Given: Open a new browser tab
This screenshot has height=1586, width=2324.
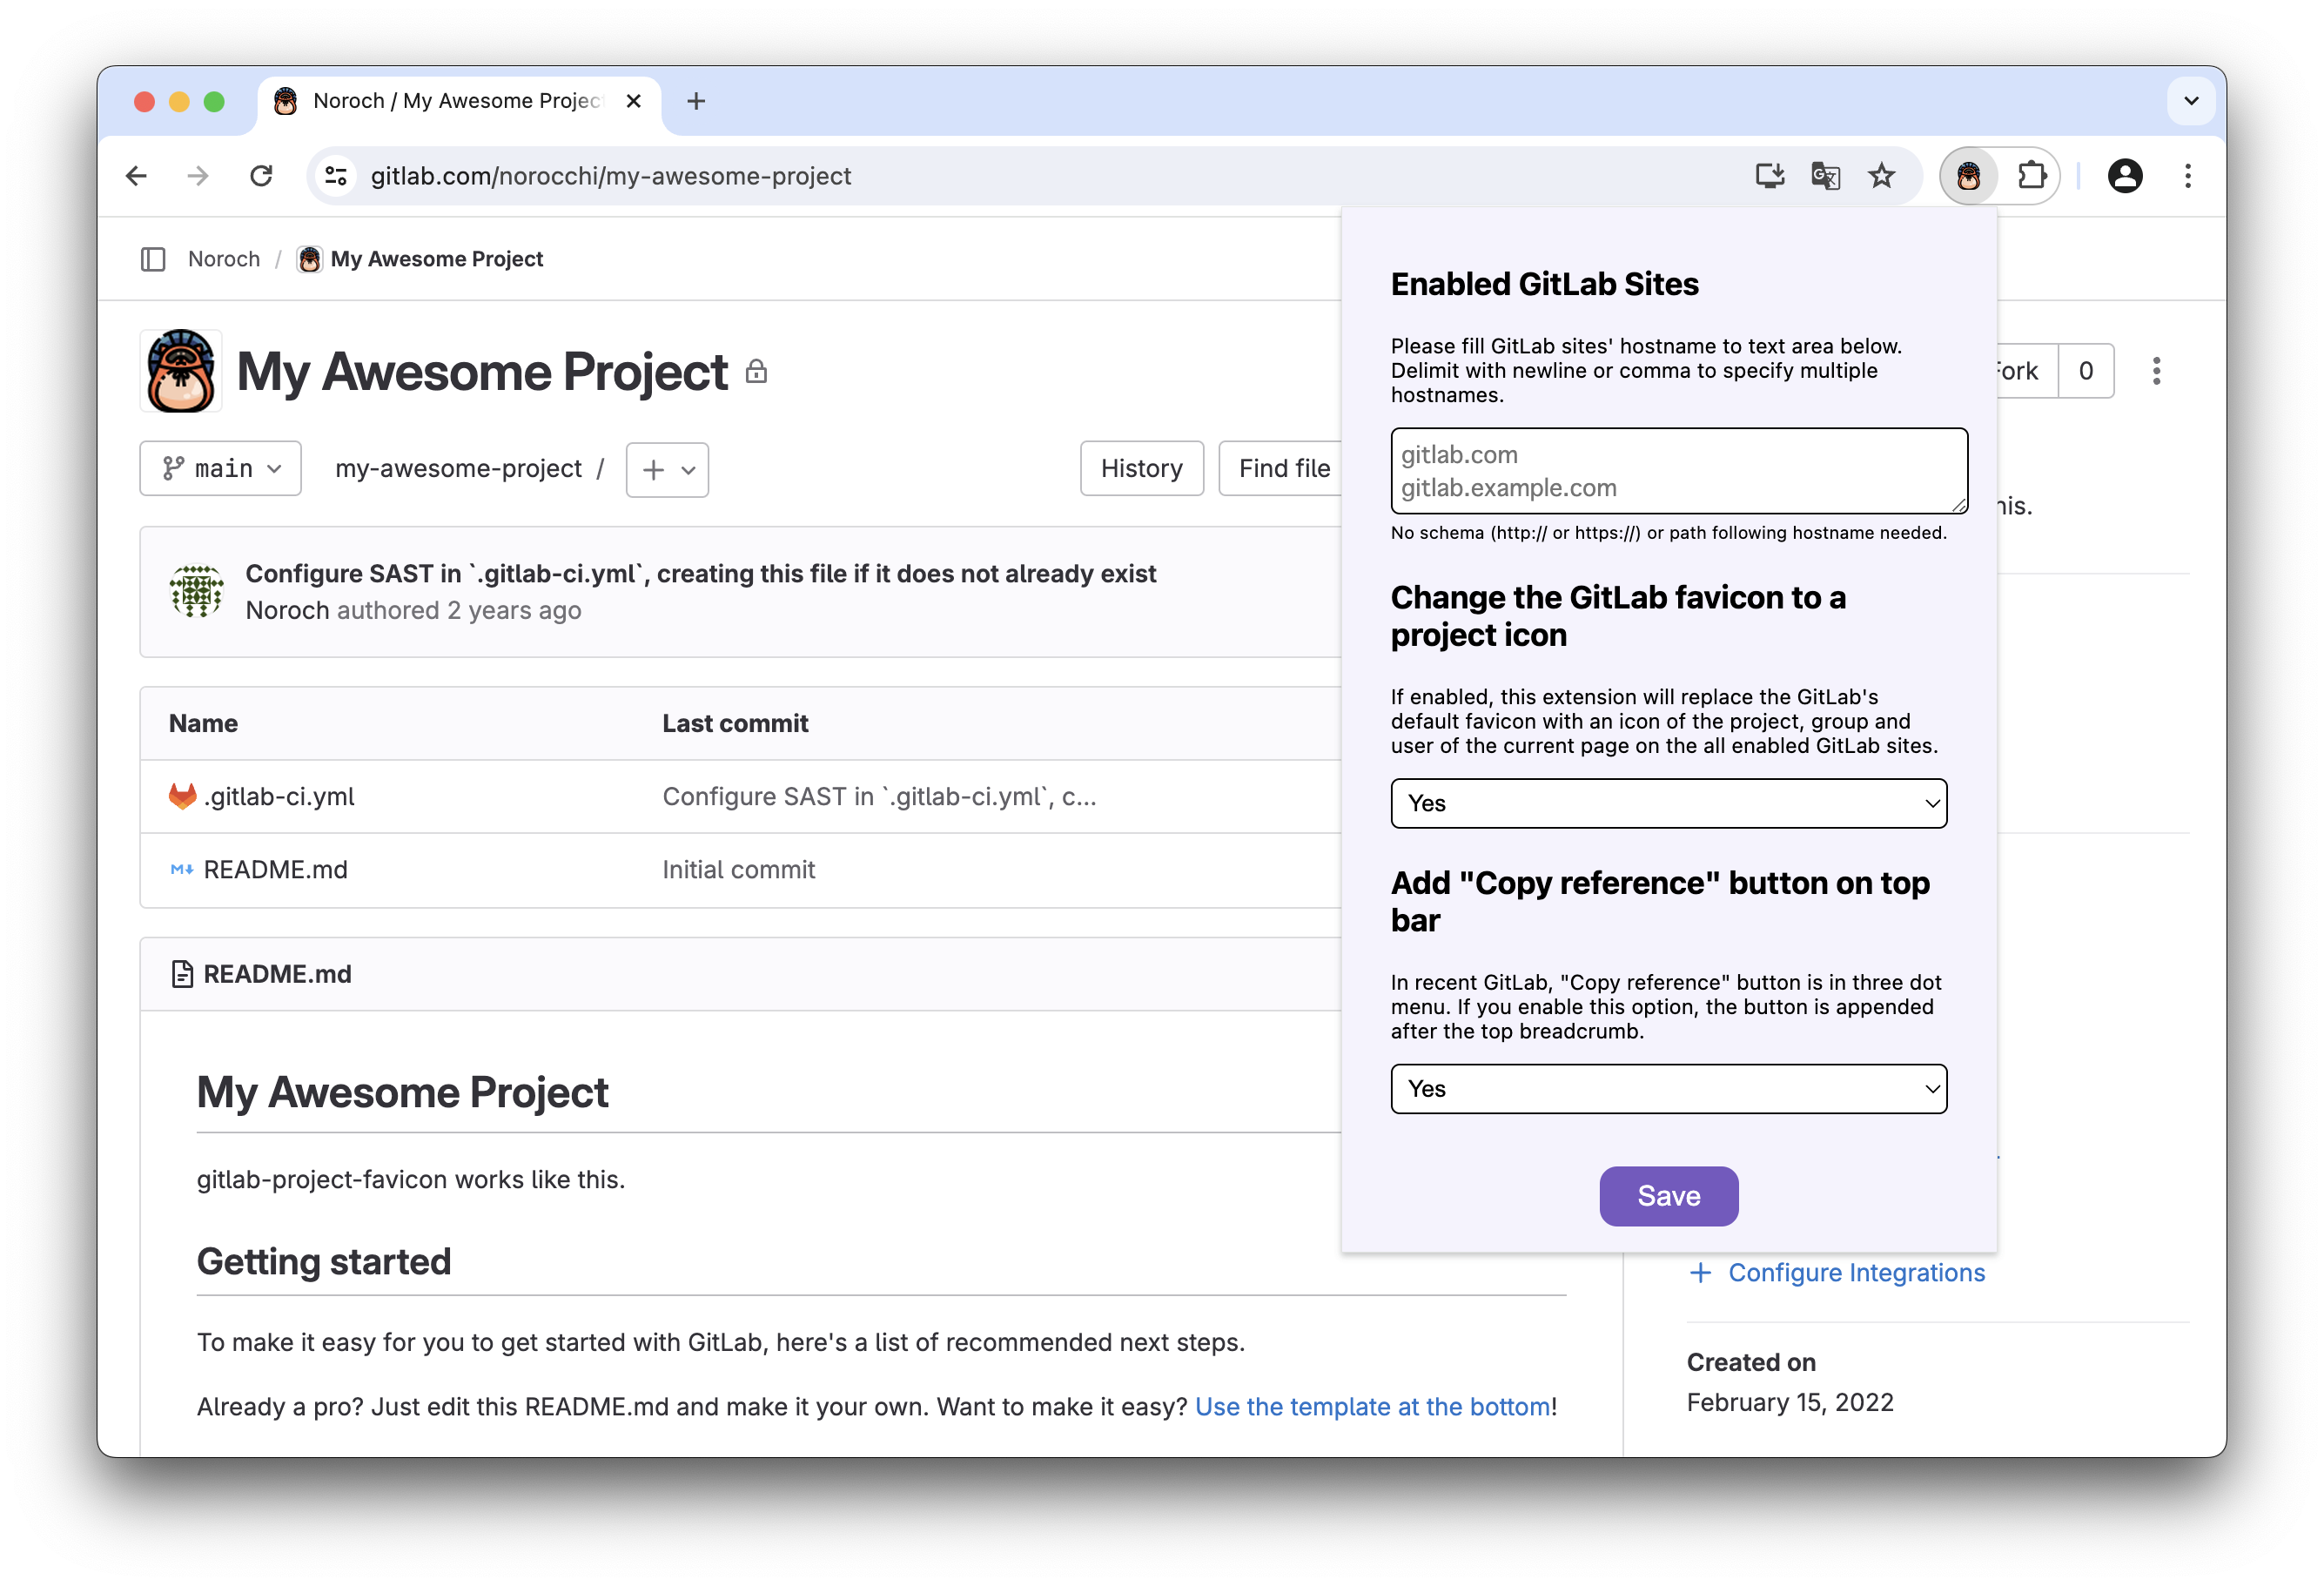Looking at the screenshot, I should click(696, 101).
